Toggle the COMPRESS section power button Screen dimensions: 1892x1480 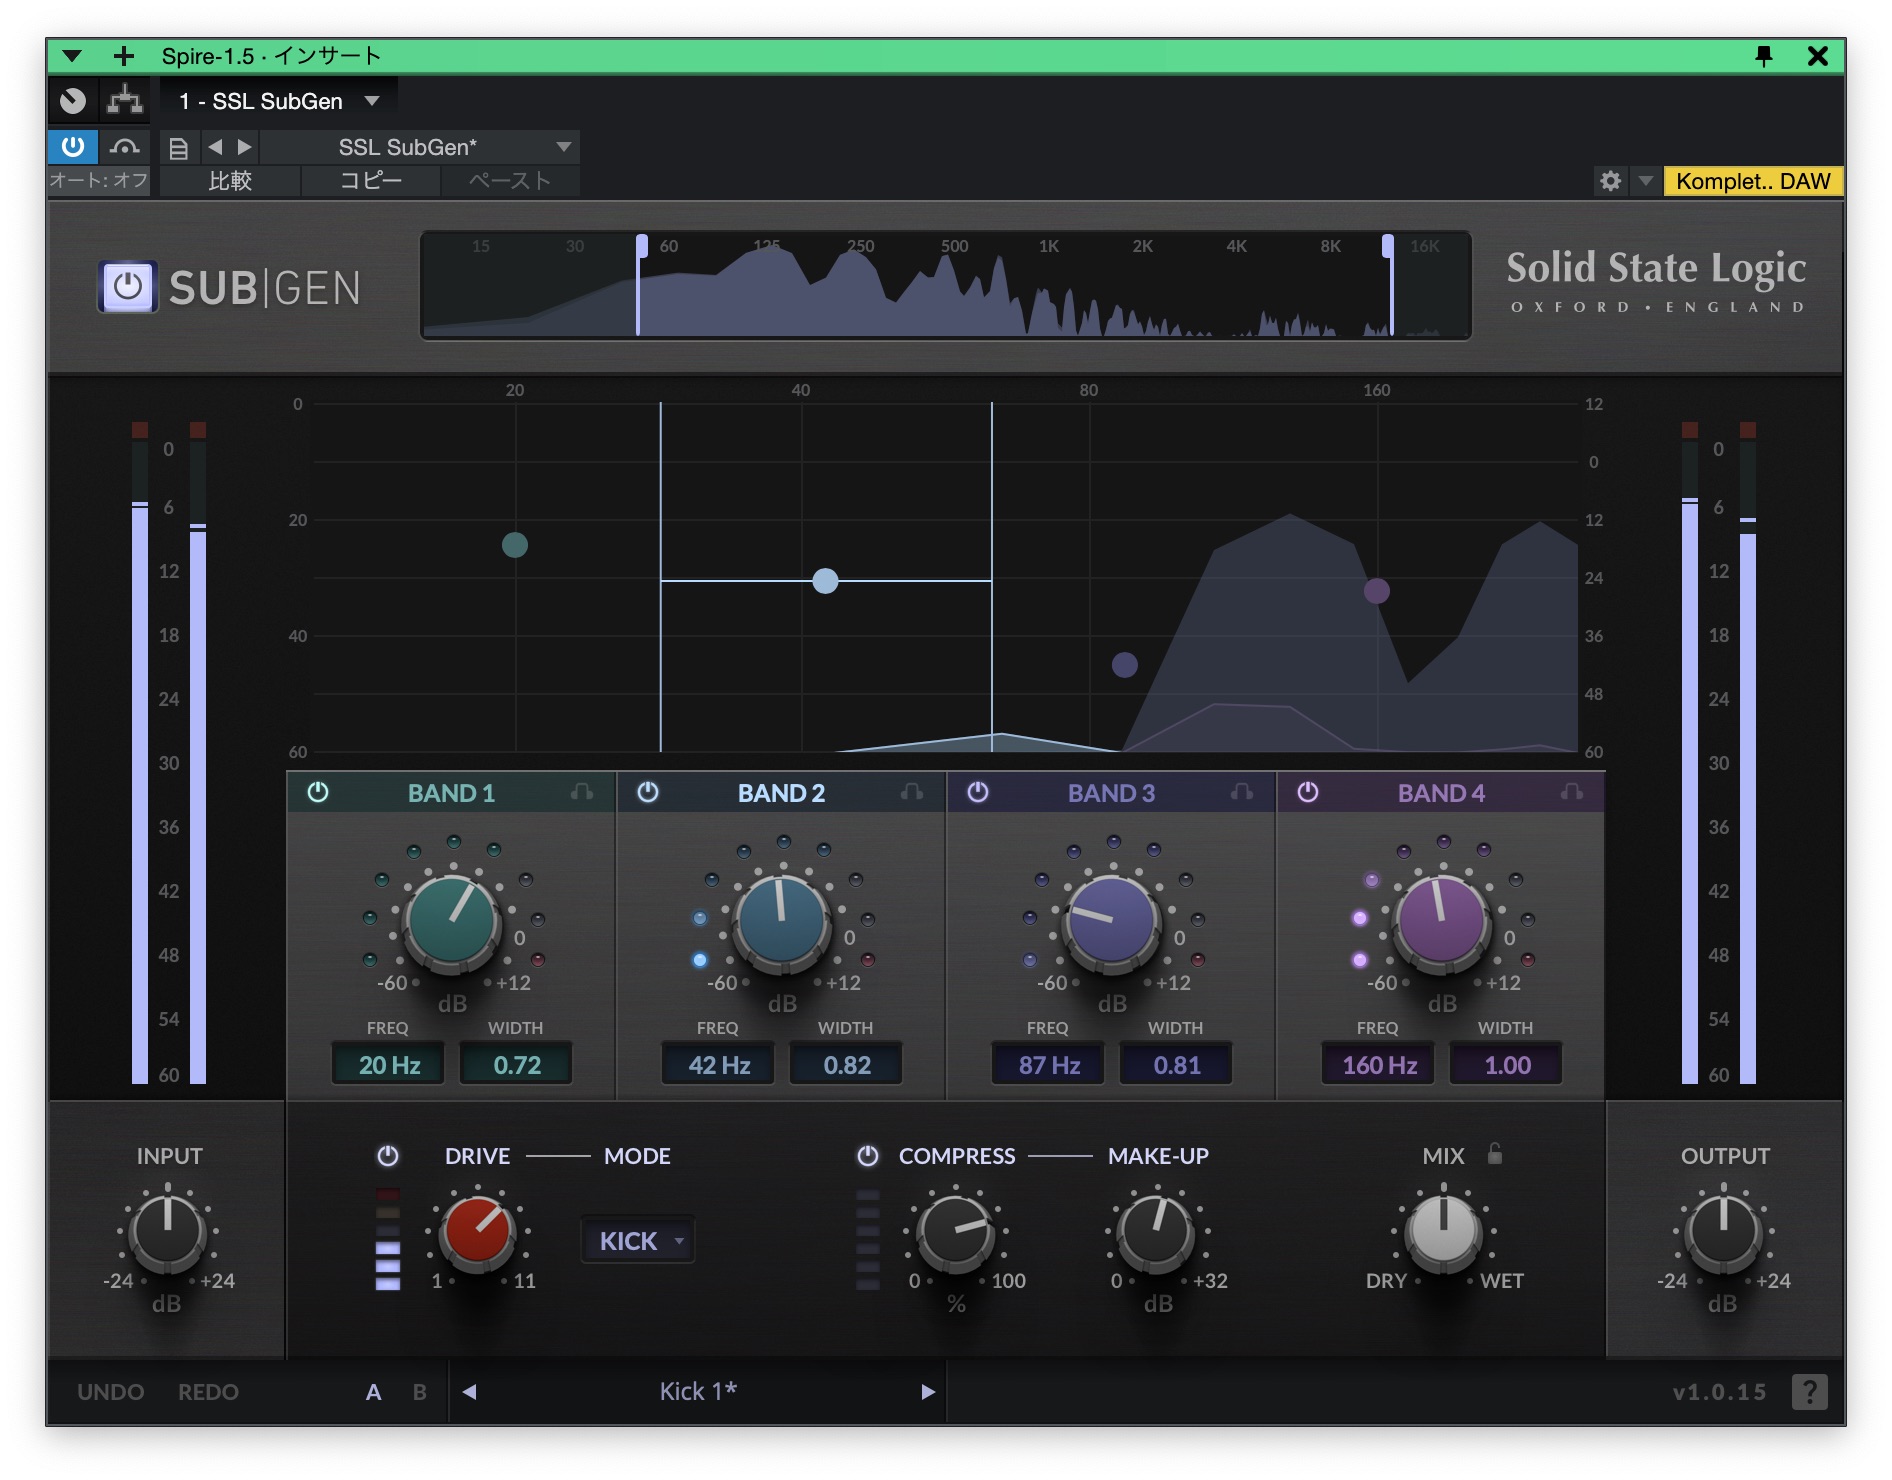pos(868,1156)
